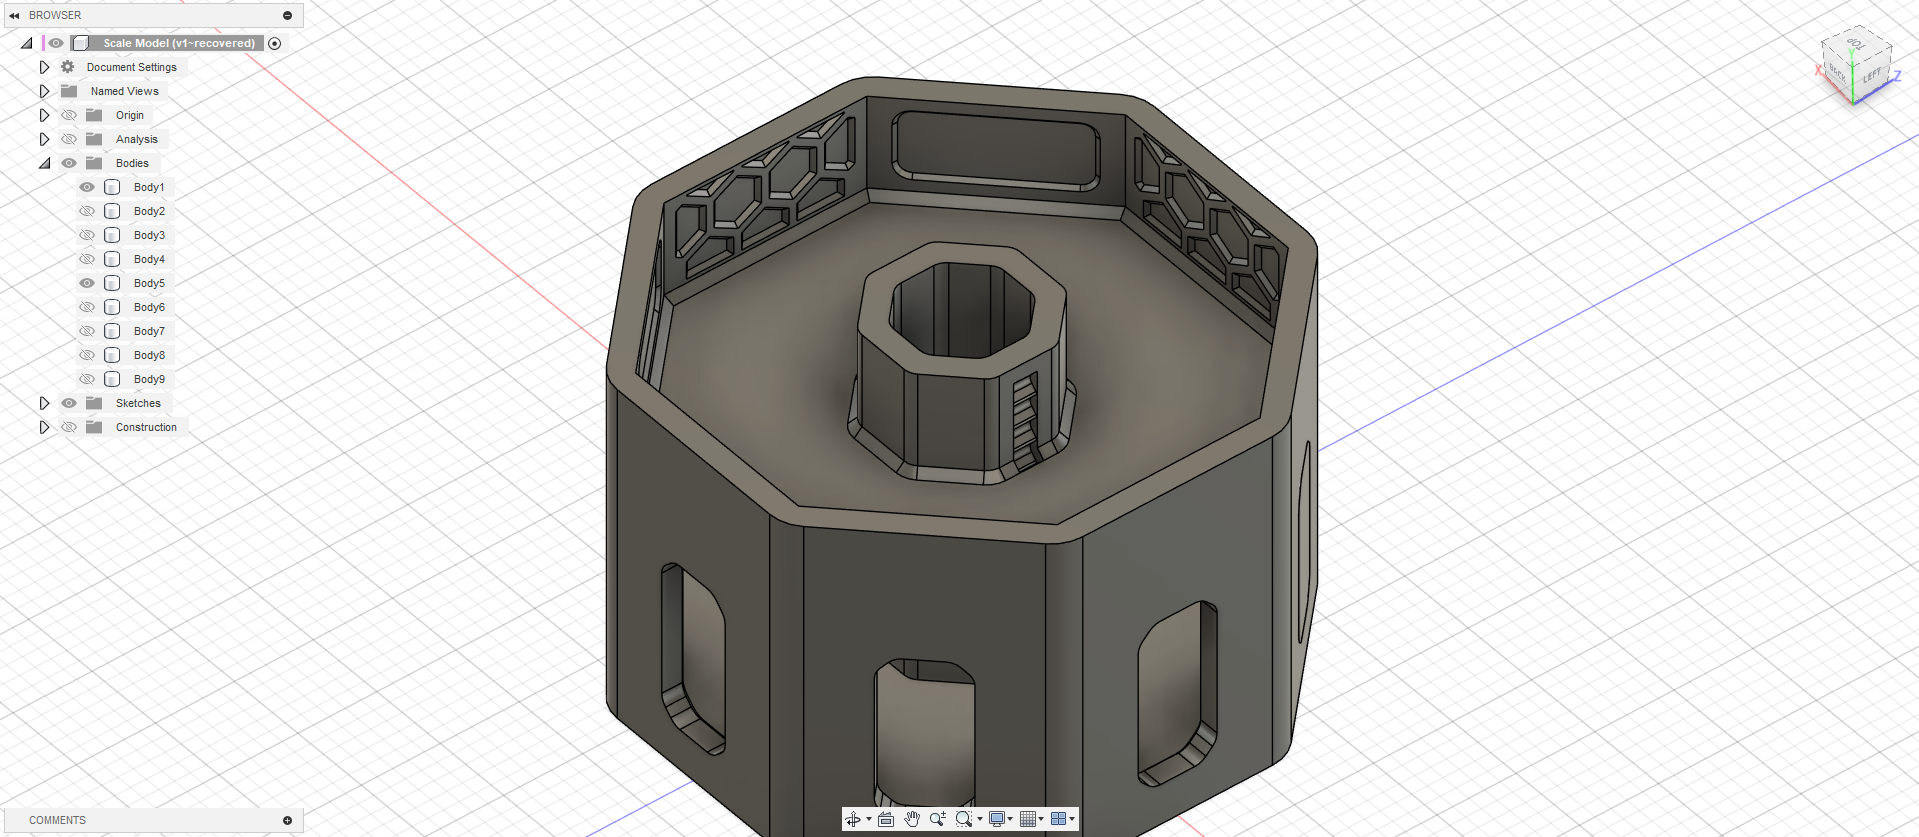The image size is (1919, 837).
Task: Click the Body3 body icon
Action: [x=113, y=235]
